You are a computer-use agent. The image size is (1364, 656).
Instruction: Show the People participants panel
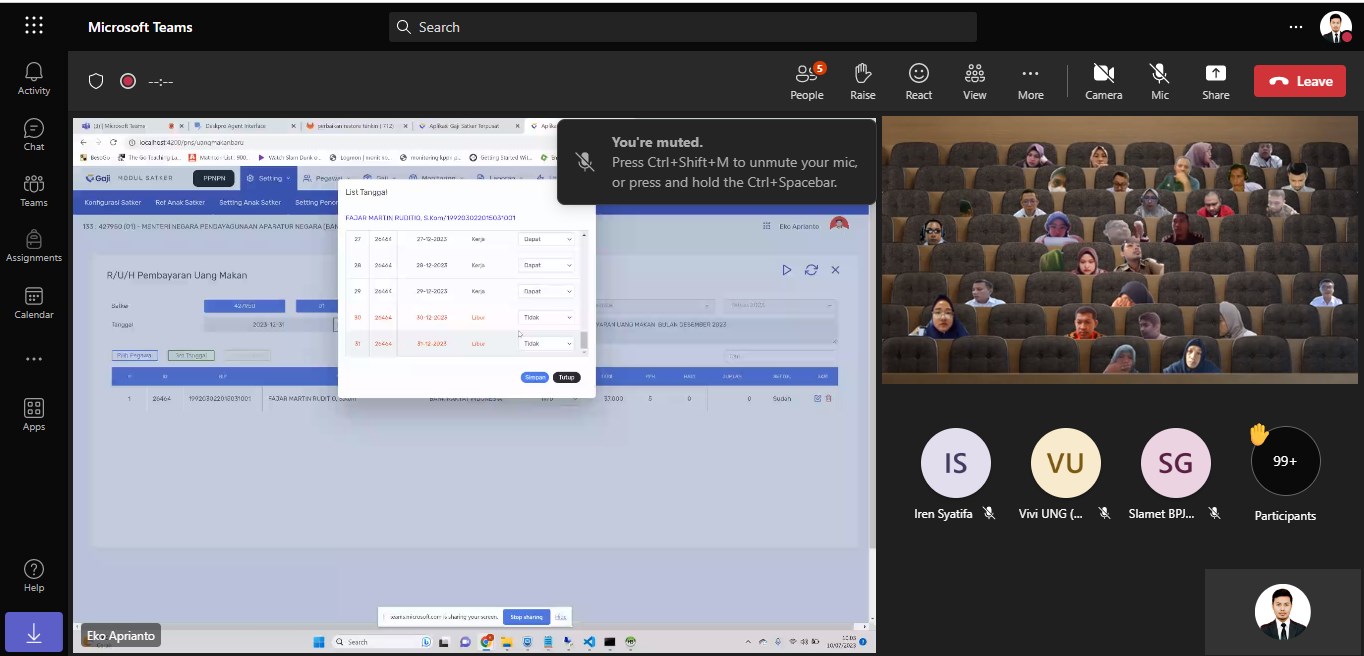(x=807, y=82)
